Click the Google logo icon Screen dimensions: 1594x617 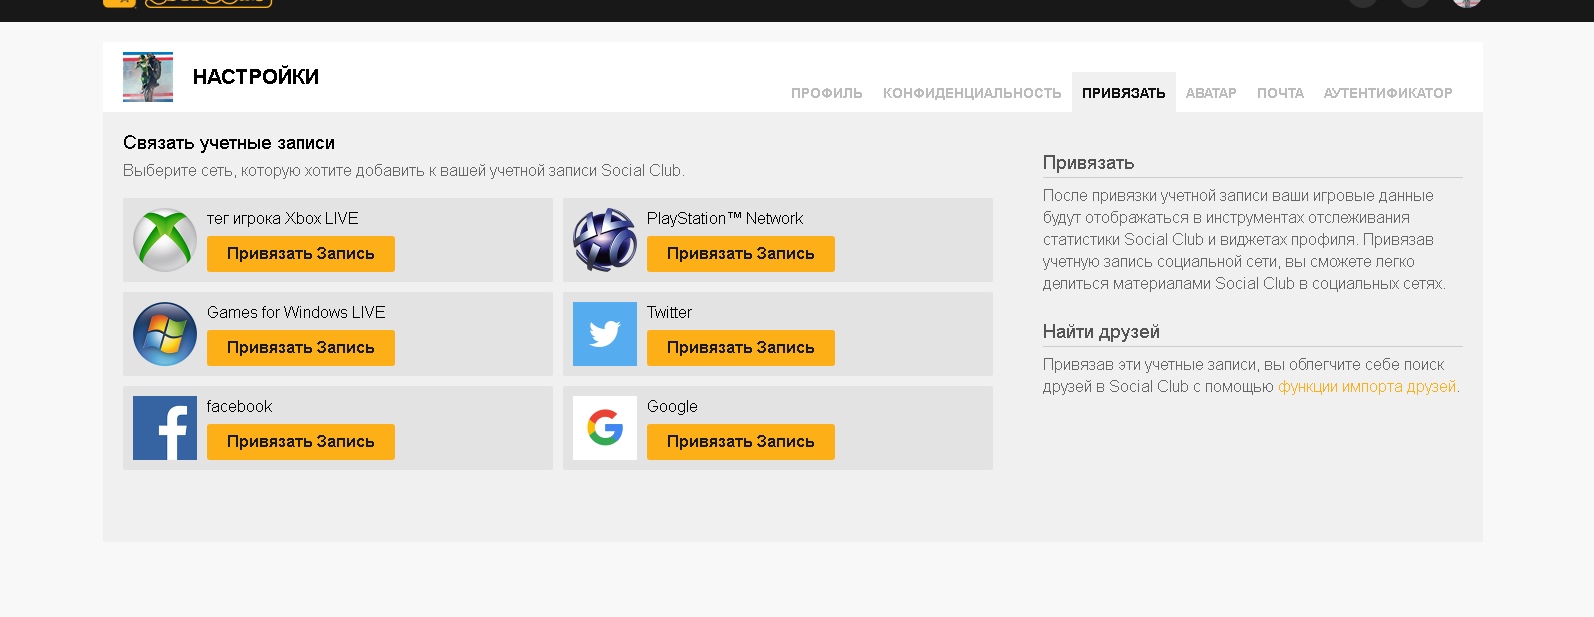point(605,428)
